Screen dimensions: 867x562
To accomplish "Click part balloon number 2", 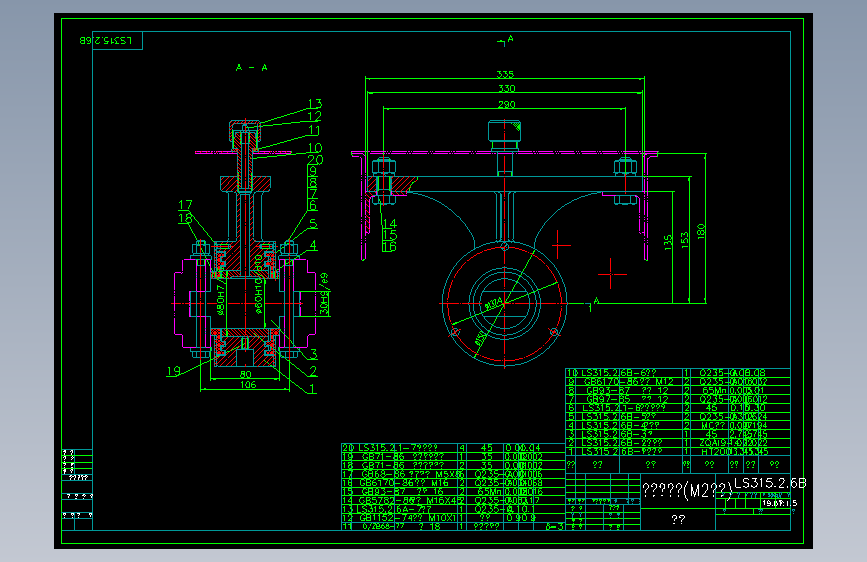I will pos(314,371).
